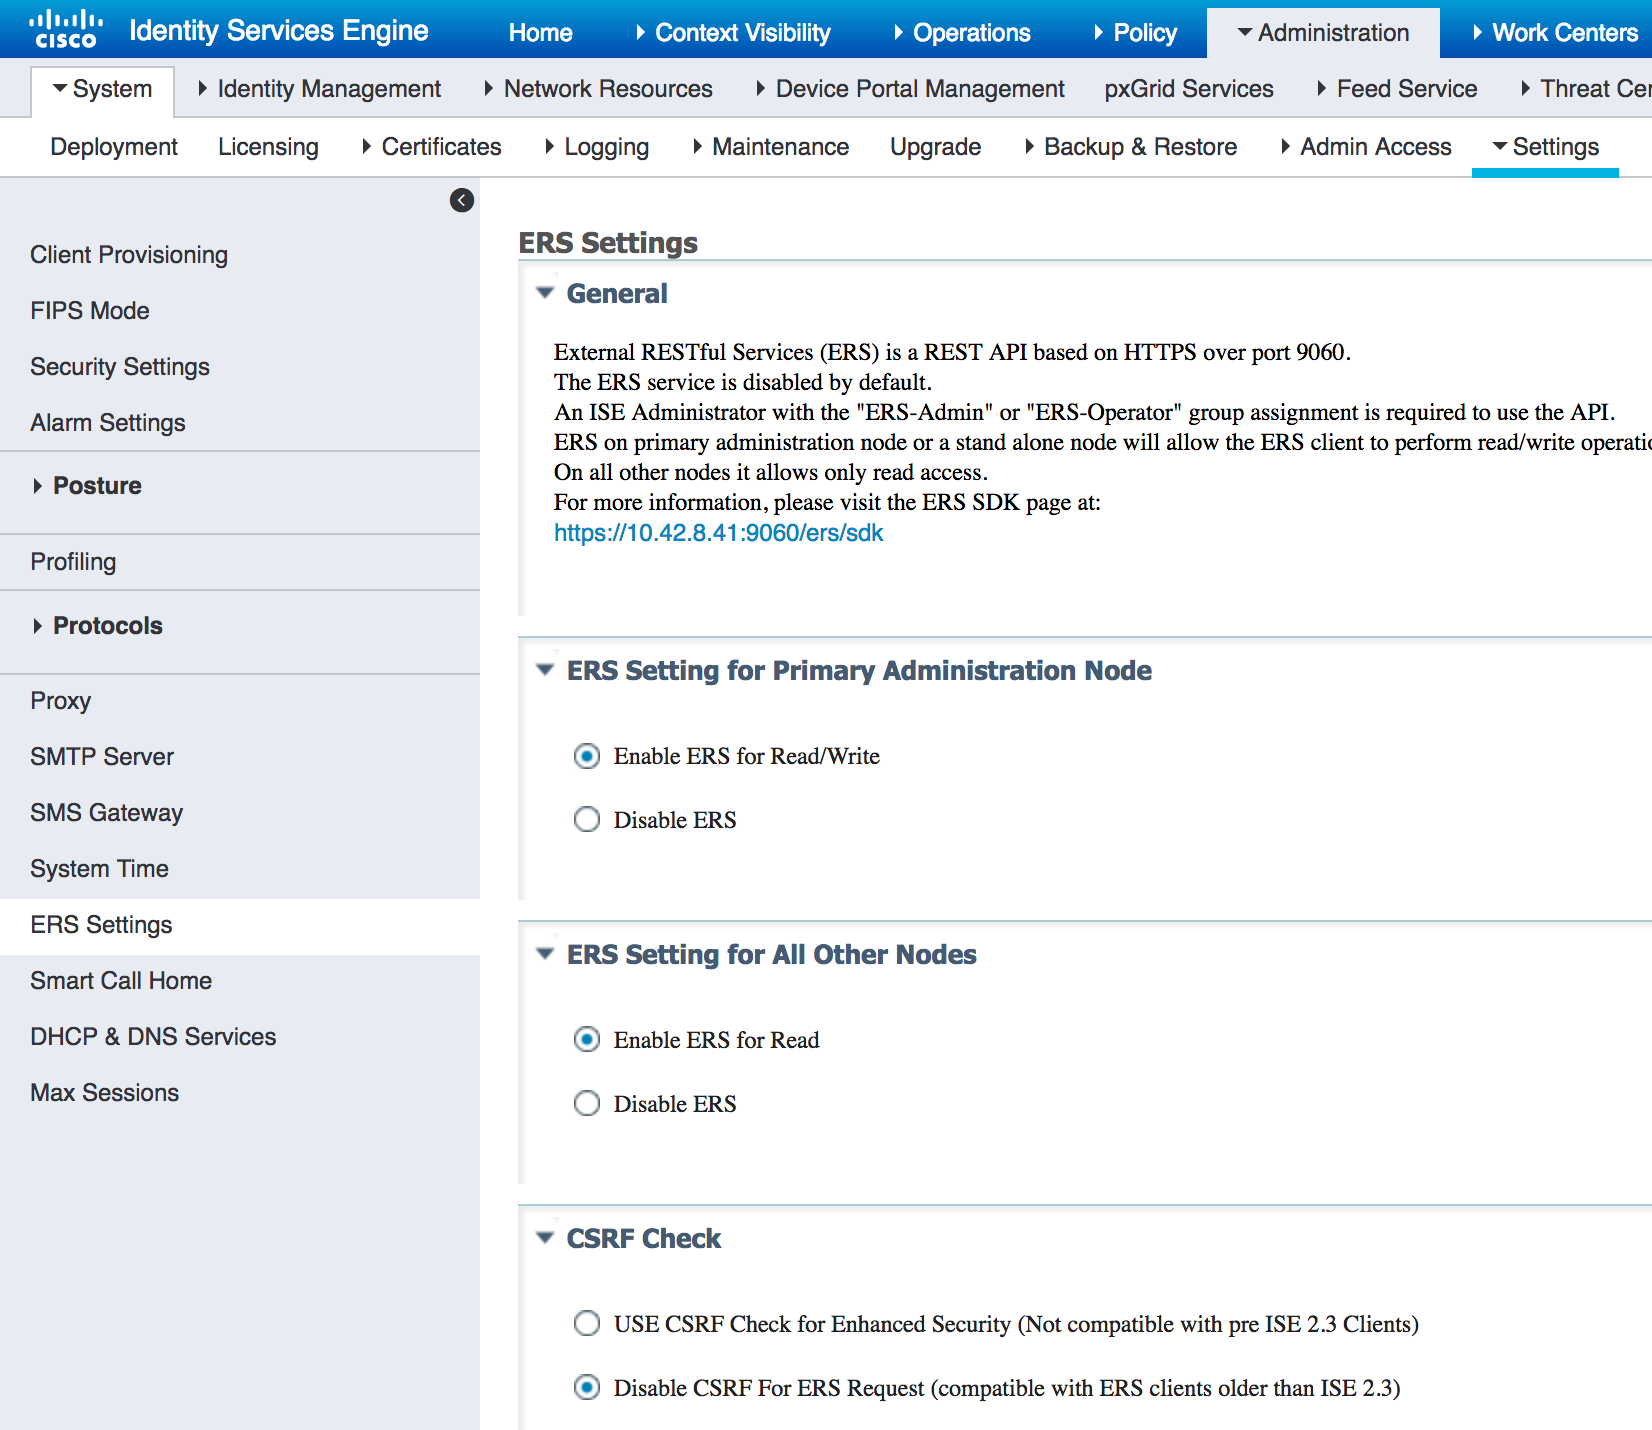The width and height of the screenshot is (1652, 1430).
Task: Go to the Deployment page
Action: tap(114, 147)
